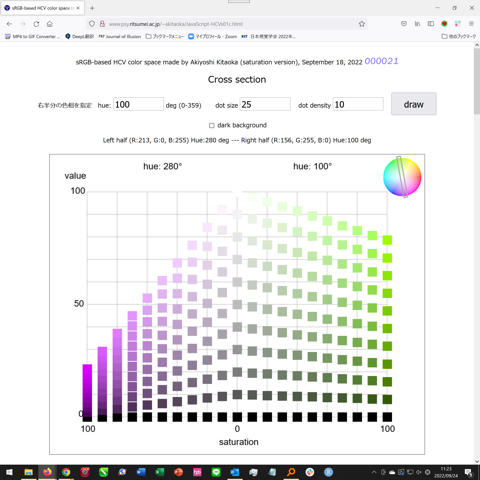The width and height of the screenshot is (480, 480).
Task: Expand the ブックマークメニュー bookmarks folder
Action: pyautogui.click(x=164, y=36)
